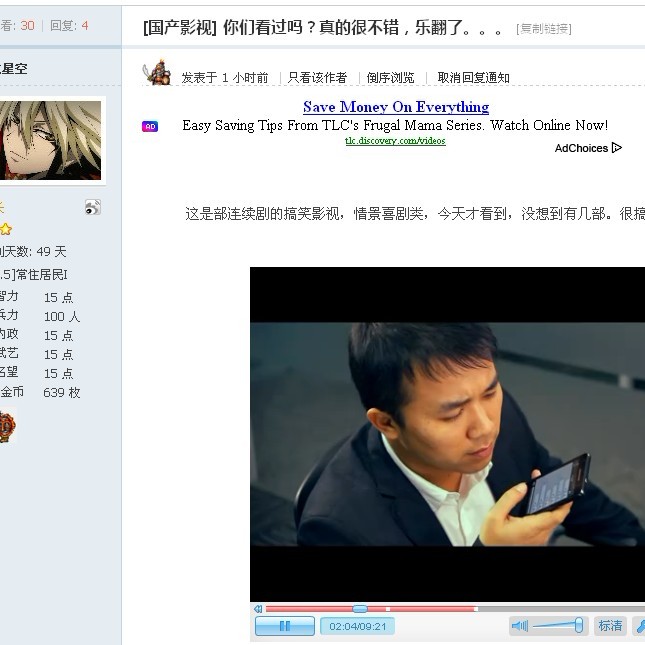Click the reply count 4

pos(85,26)
